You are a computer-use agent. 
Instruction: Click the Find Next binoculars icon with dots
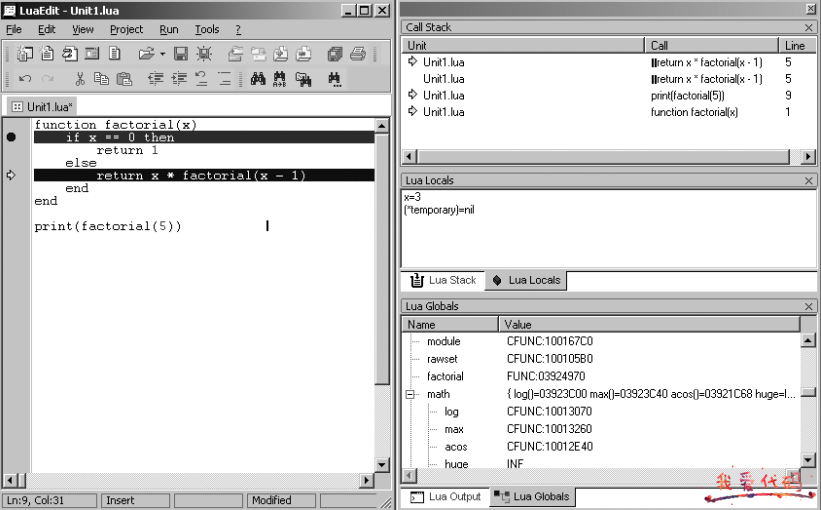pos(335,79)
